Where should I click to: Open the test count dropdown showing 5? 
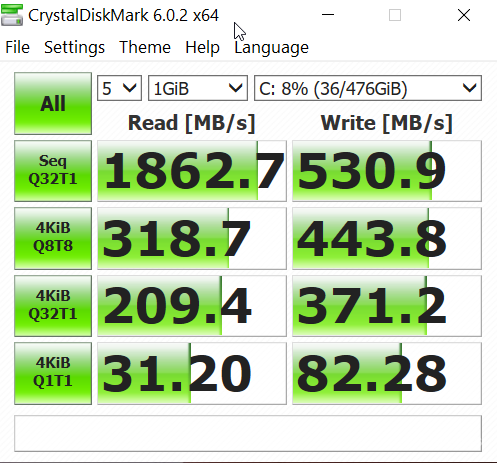tap(119, 88)
